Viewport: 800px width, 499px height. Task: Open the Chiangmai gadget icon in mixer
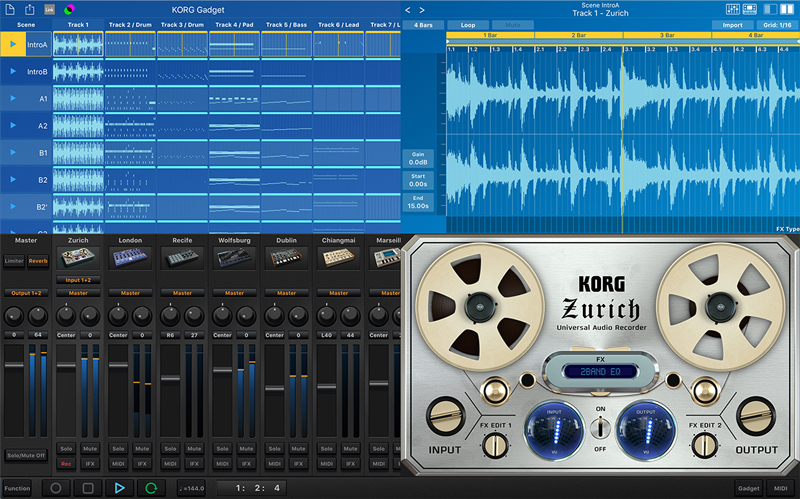tap(338, 257)
